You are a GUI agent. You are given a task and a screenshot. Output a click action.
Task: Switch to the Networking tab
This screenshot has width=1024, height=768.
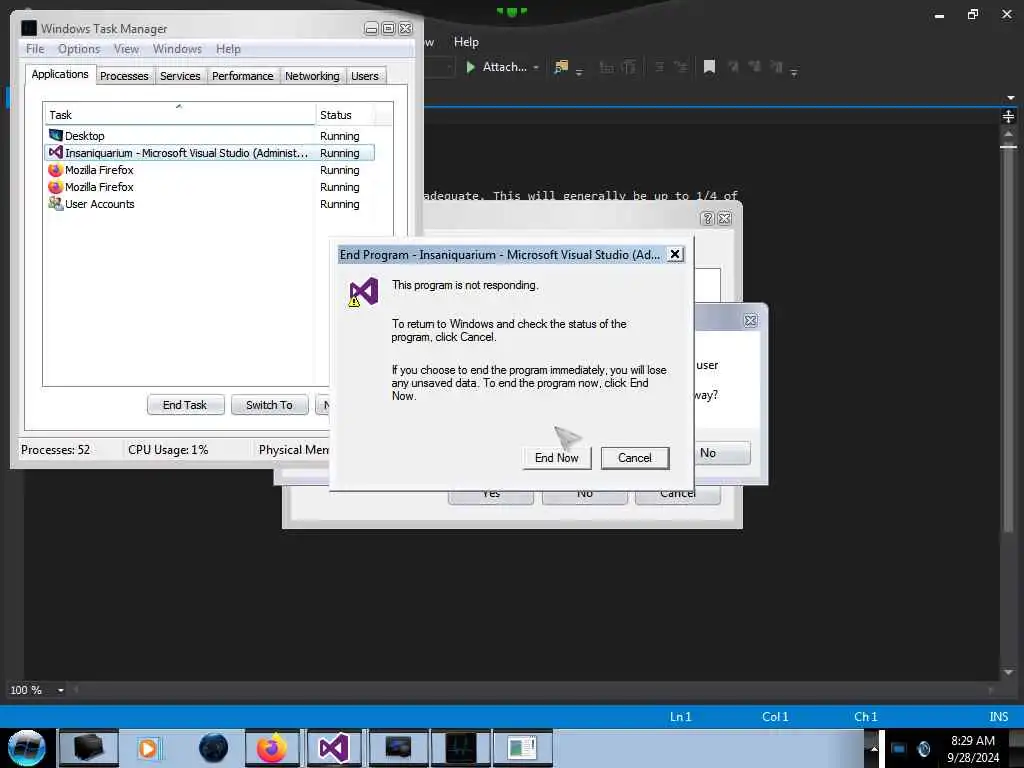312,76
